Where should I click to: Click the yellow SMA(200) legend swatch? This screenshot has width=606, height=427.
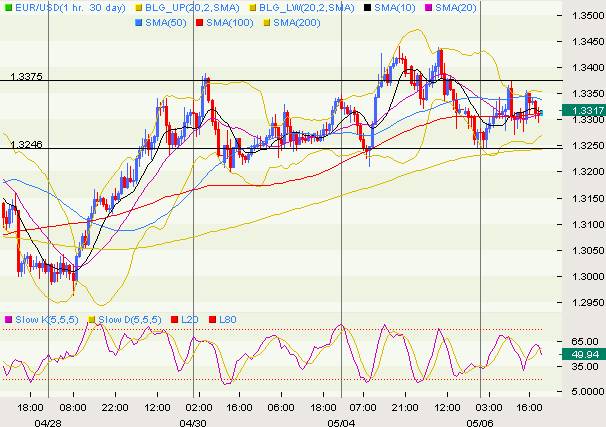(266, 23)
